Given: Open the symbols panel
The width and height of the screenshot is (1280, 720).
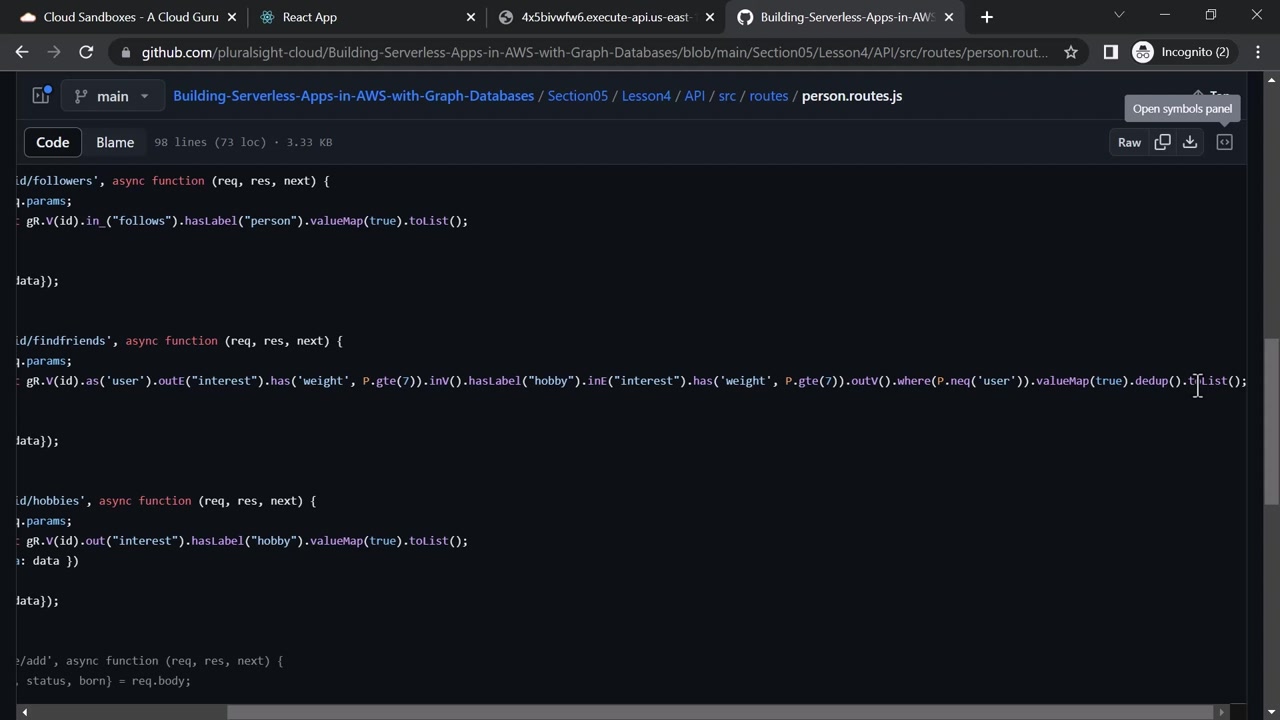Looking at the screenshot, I should click(x=1224, y=142).
